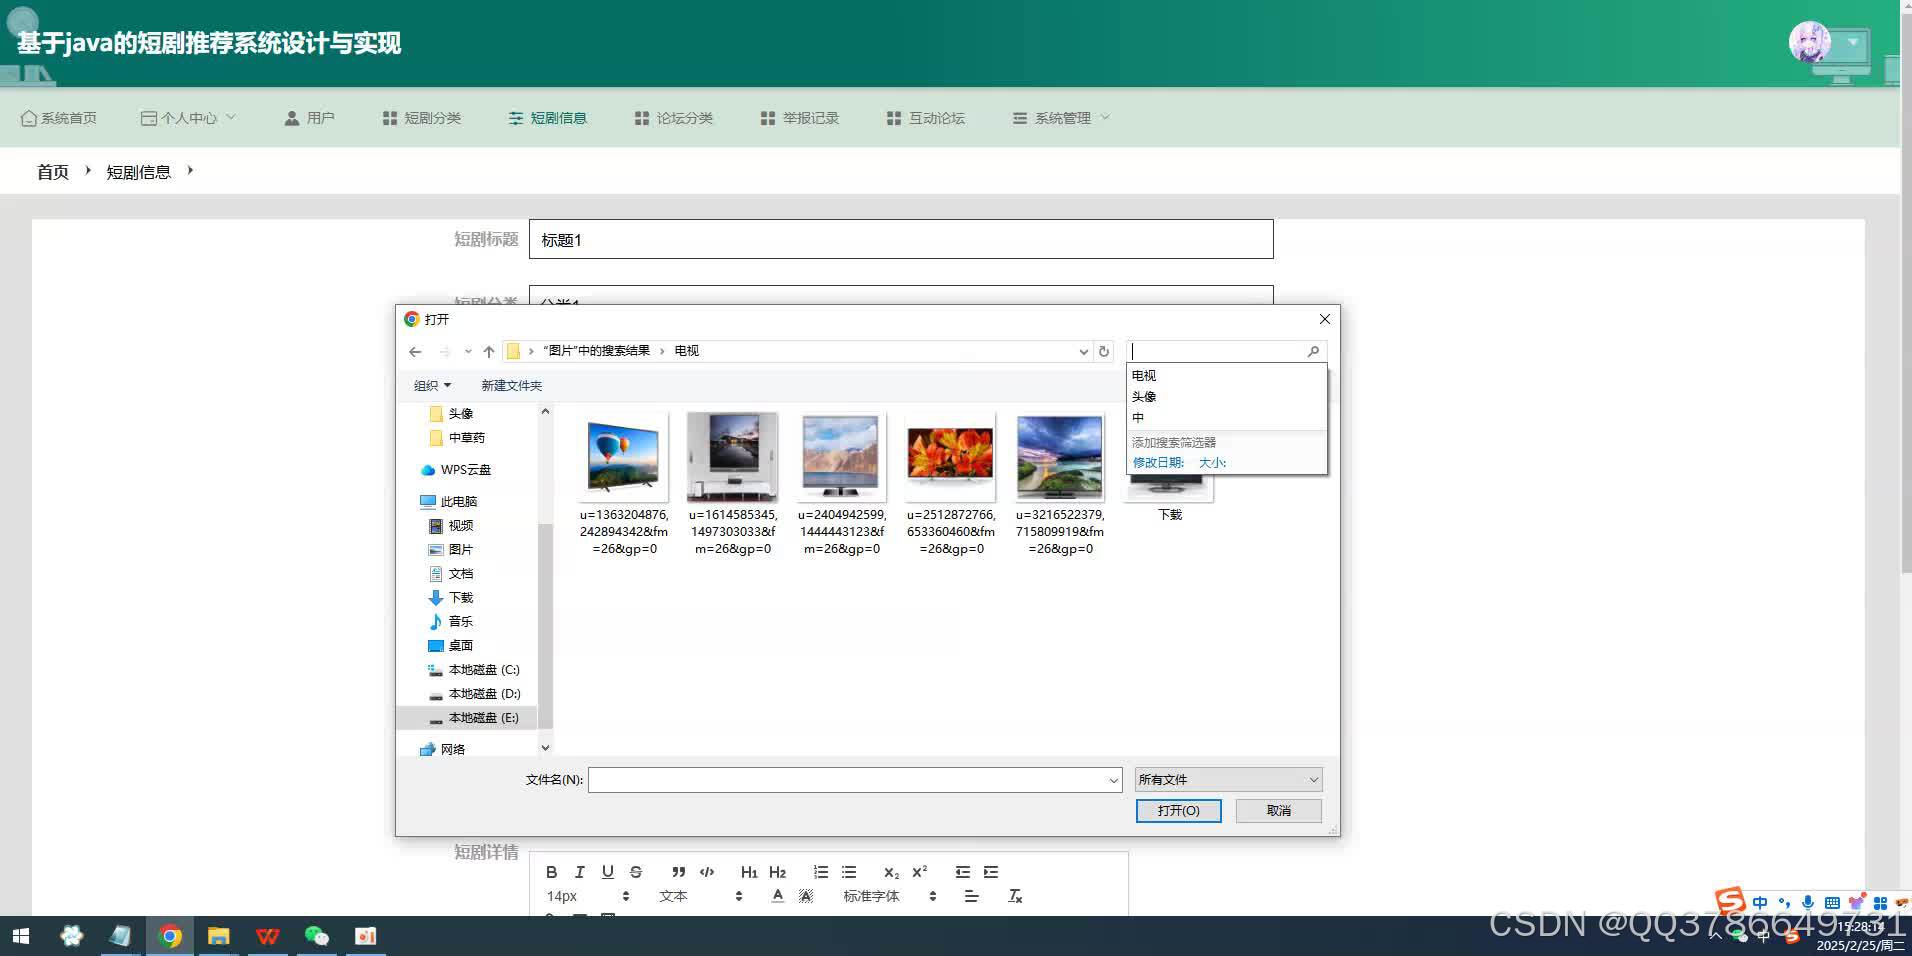
Task: Open the 短剧分类 menu item
Action: point(421,118)
